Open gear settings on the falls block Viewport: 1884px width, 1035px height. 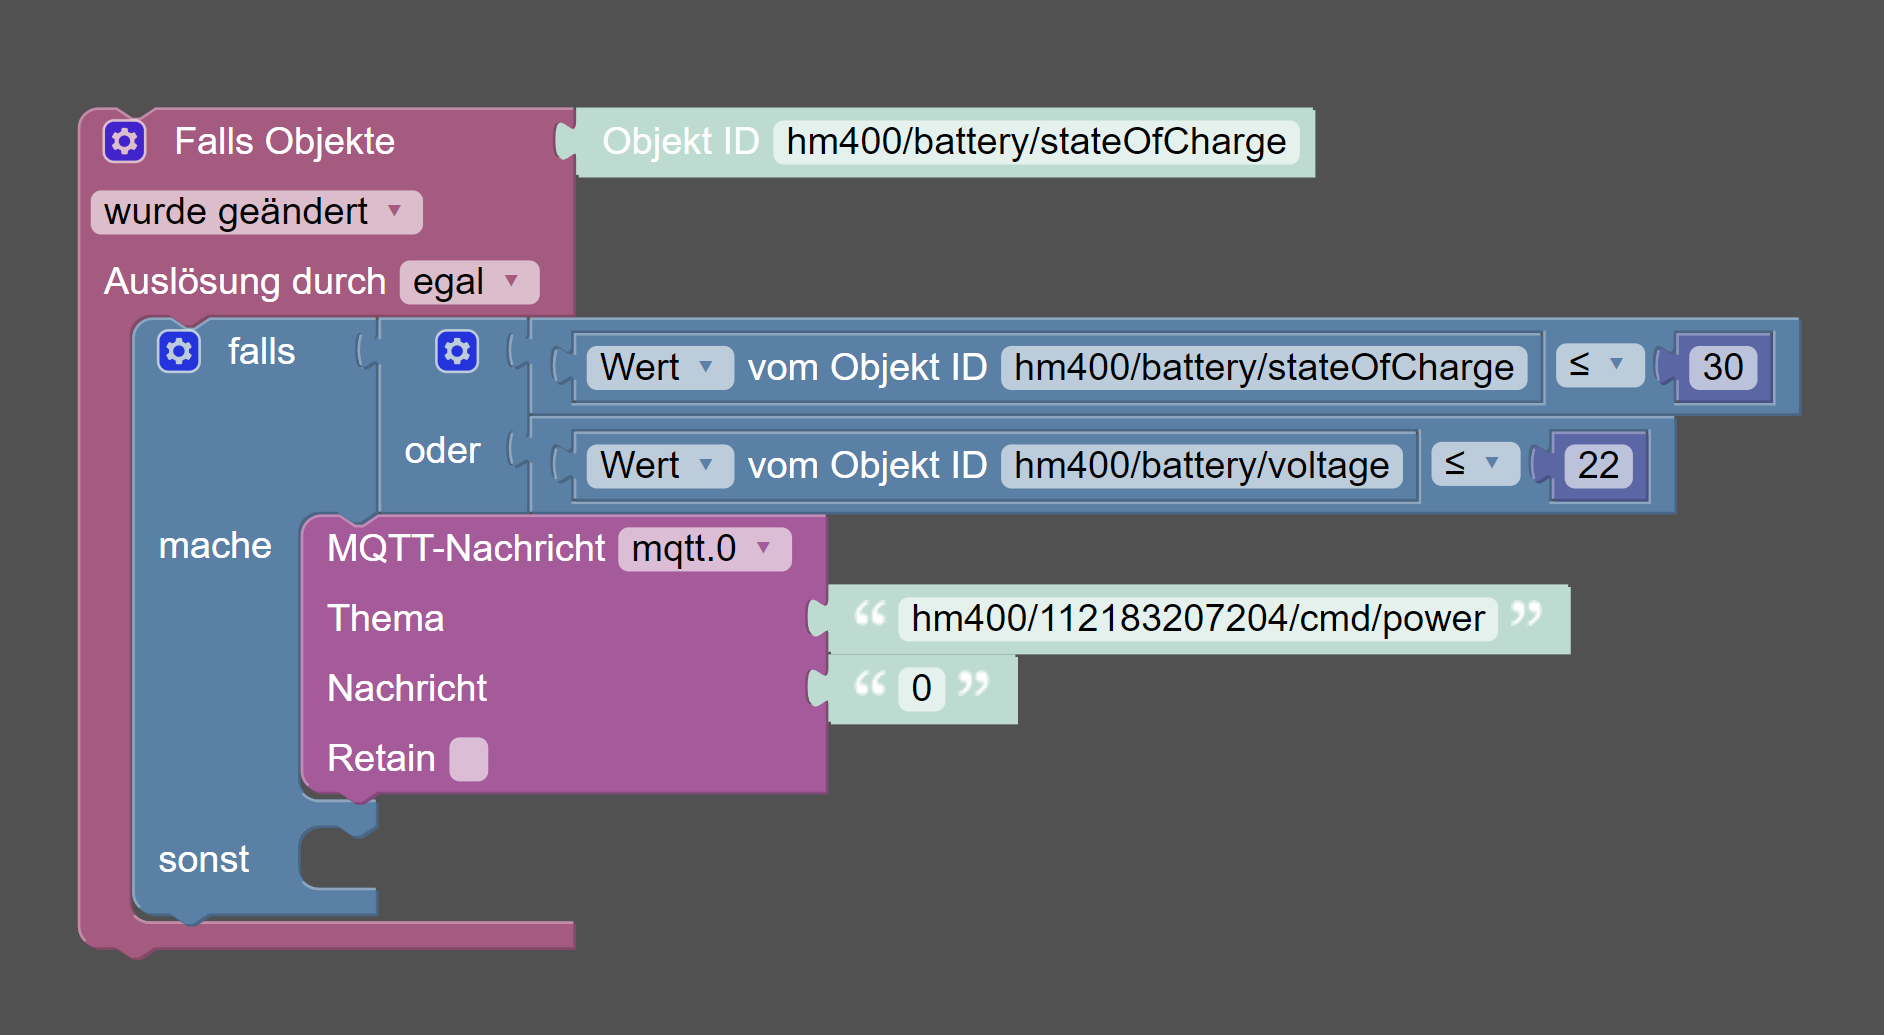tap(179, 352)
